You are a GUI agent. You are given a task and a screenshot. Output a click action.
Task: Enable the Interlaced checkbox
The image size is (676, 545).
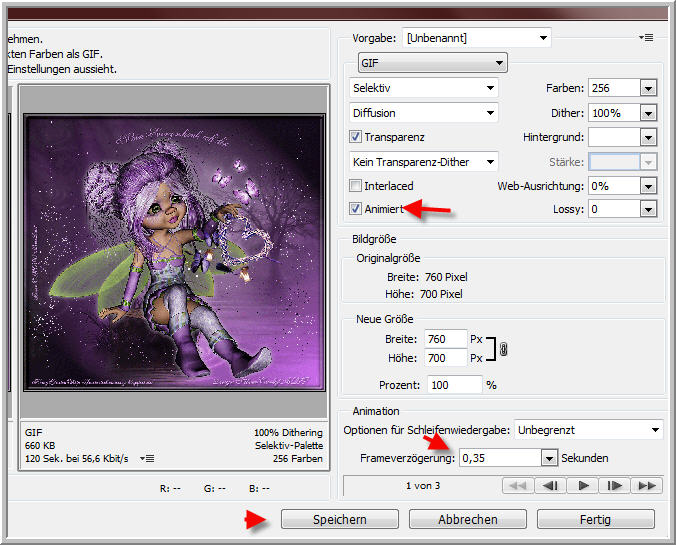pyautogui.click(x=356, y=186)
